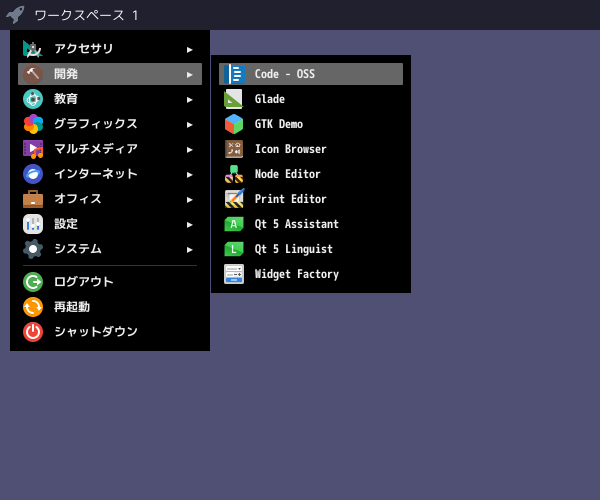Click the Qt 5 Assistant icon

point(234,224)
